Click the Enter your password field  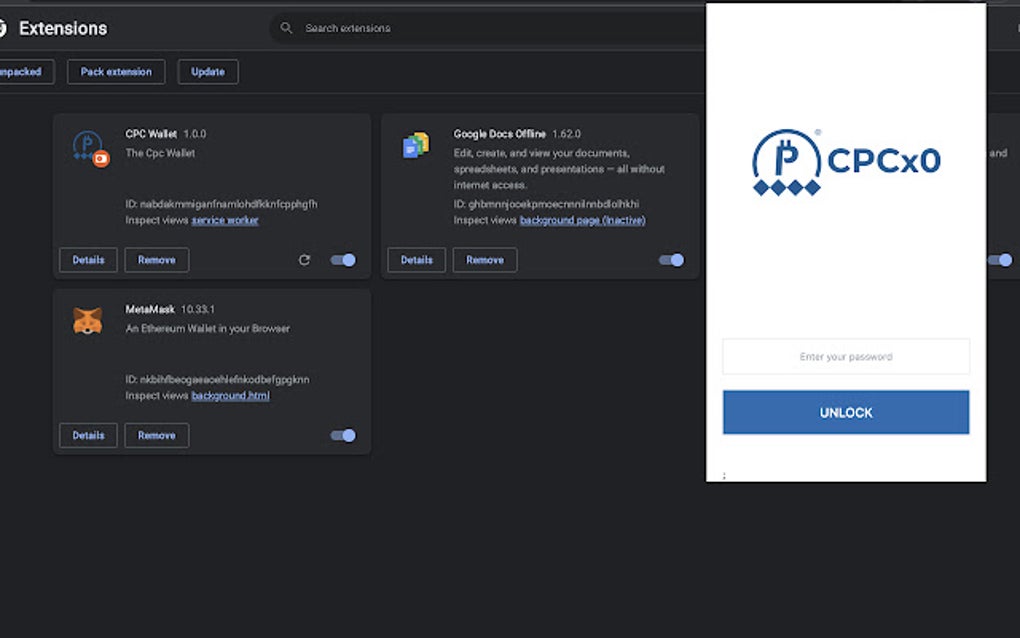click(x=845, y=356)
